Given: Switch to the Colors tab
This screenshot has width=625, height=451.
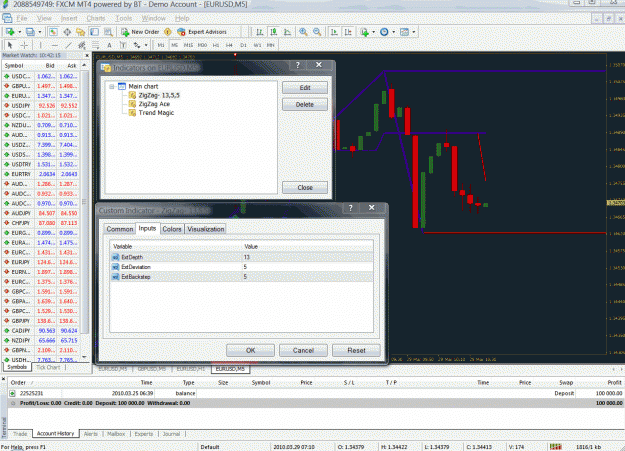Looking at the screenshot, I should (172, 229).
